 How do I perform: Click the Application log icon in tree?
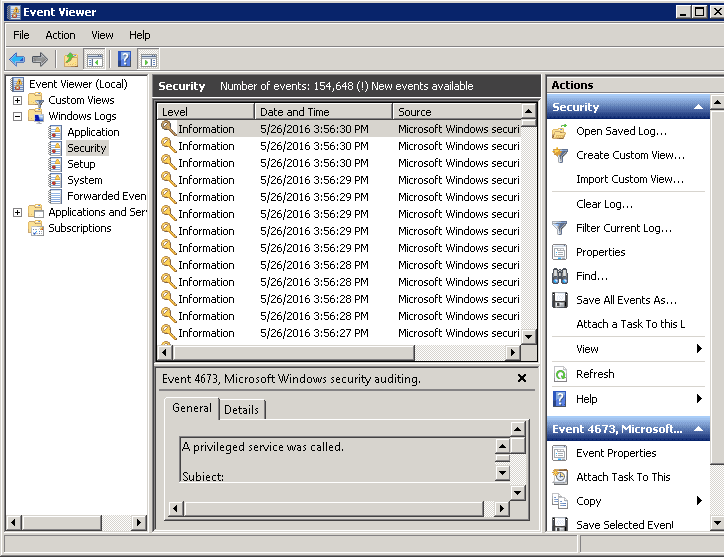click(x=55, y=132)
